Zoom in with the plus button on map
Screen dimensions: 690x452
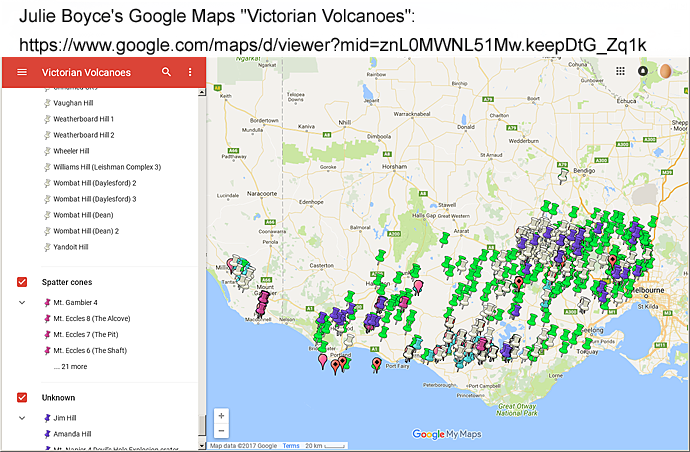coord(221,415)
